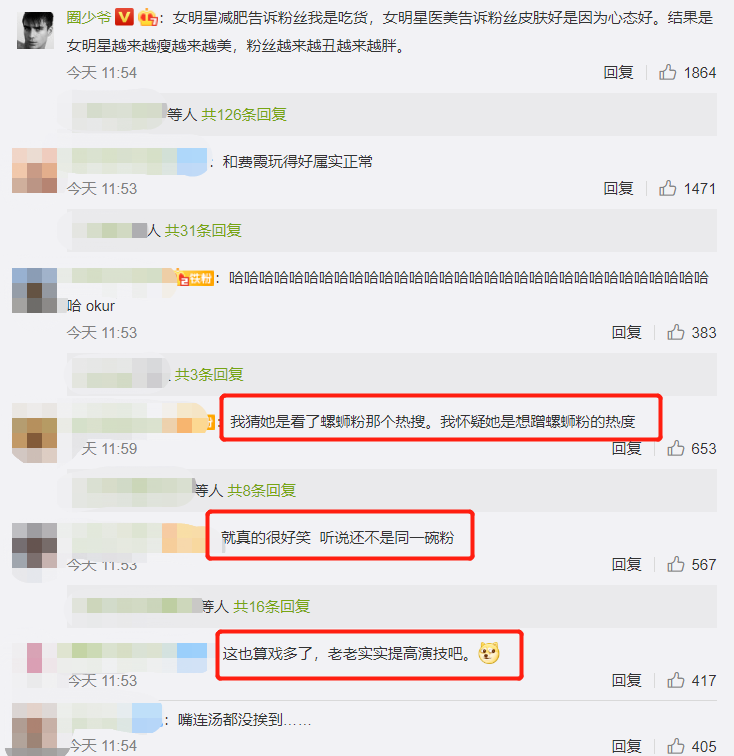Viewport: 734px width, 756px height.
Task: Click the crown membership icon beside 圈少爷
Action: click(x=148, y=18)
